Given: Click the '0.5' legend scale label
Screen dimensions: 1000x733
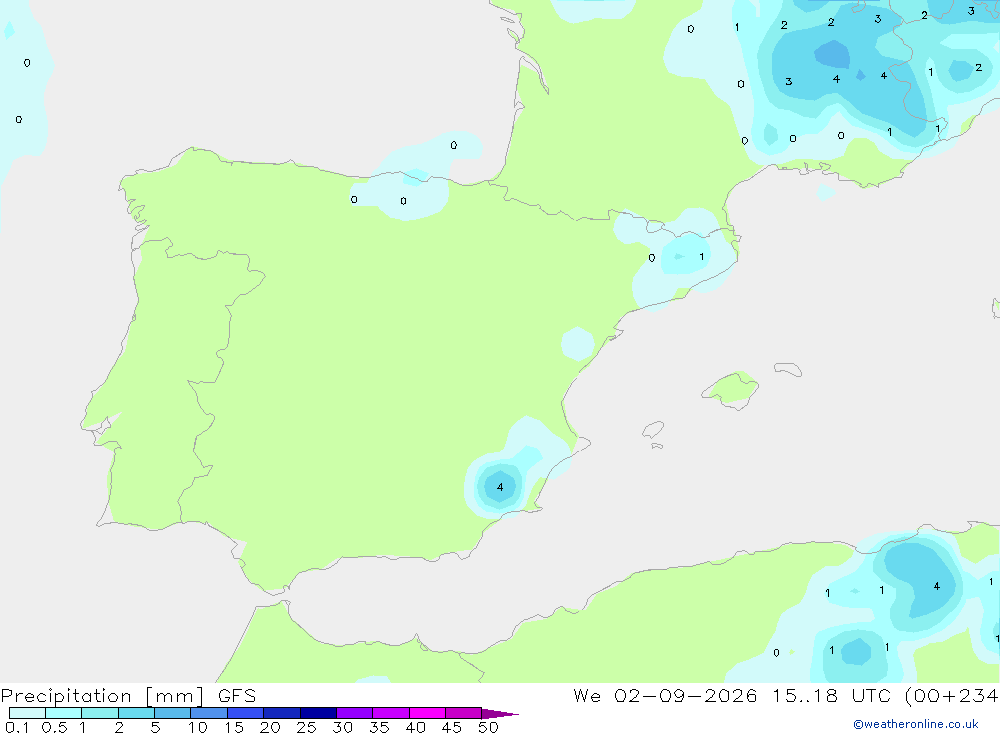Looking at the screenshot, I should coord(54,727).
